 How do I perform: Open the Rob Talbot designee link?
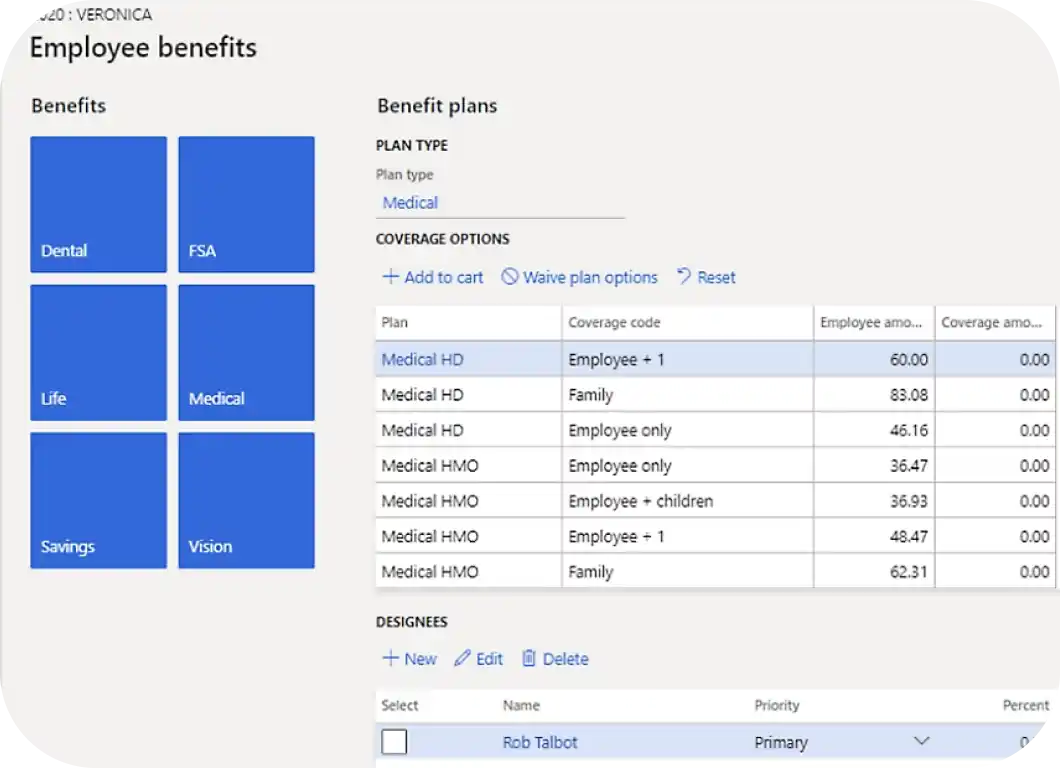click(x=540, y=742)
